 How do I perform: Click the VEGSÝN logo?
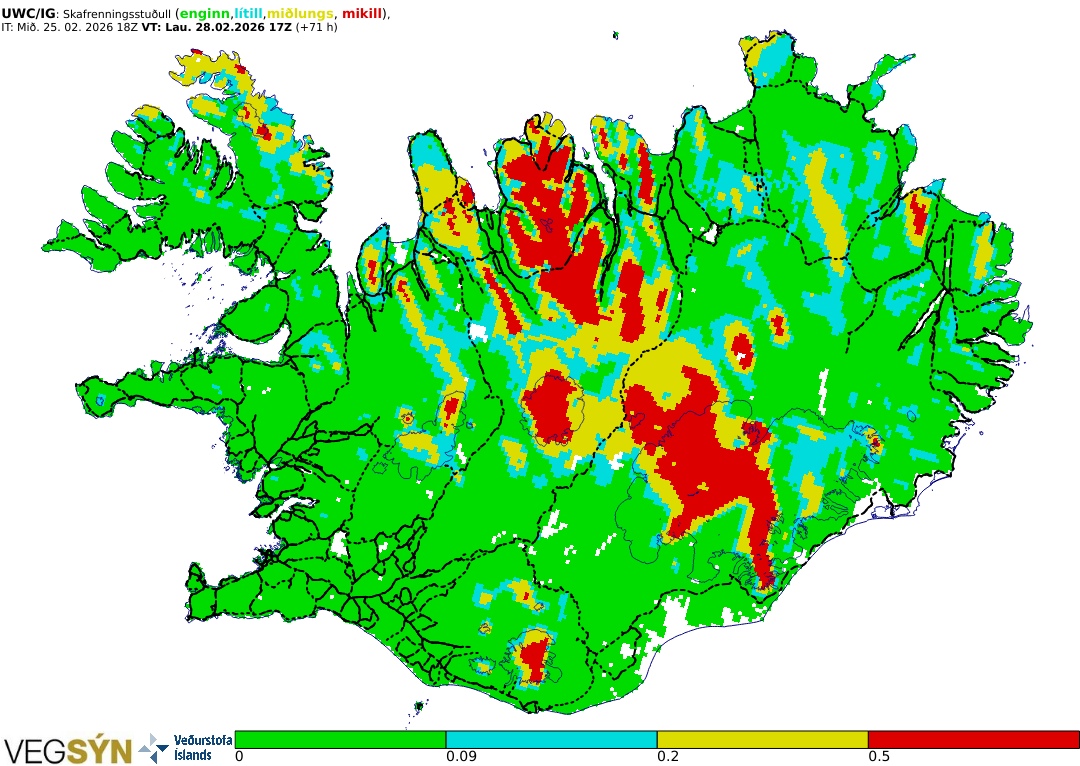click(x=68, y=750)
